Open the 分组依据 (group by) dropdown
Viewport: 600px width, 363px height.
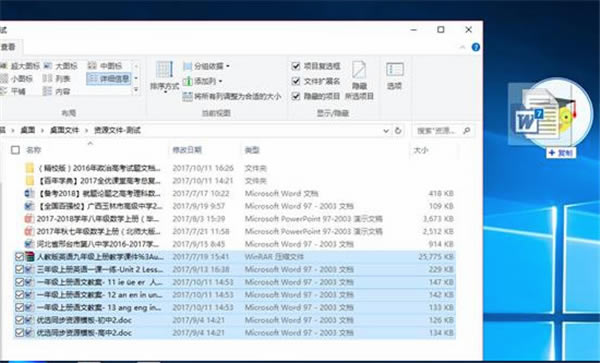click(206, 66)
